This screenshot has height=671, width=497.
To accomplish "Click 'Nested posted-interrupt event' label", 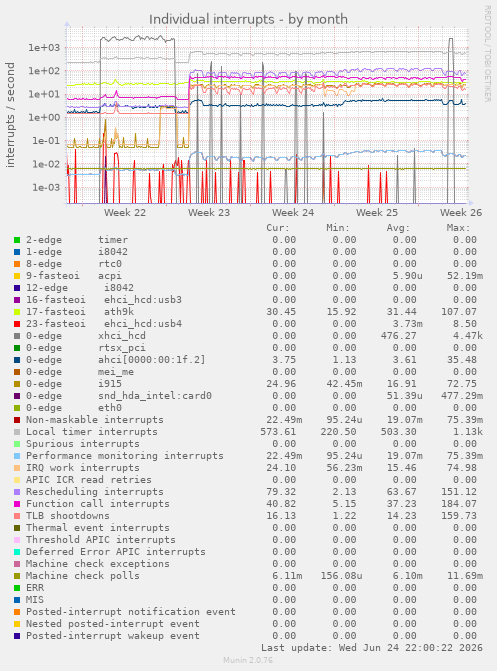I will (113, 623).
